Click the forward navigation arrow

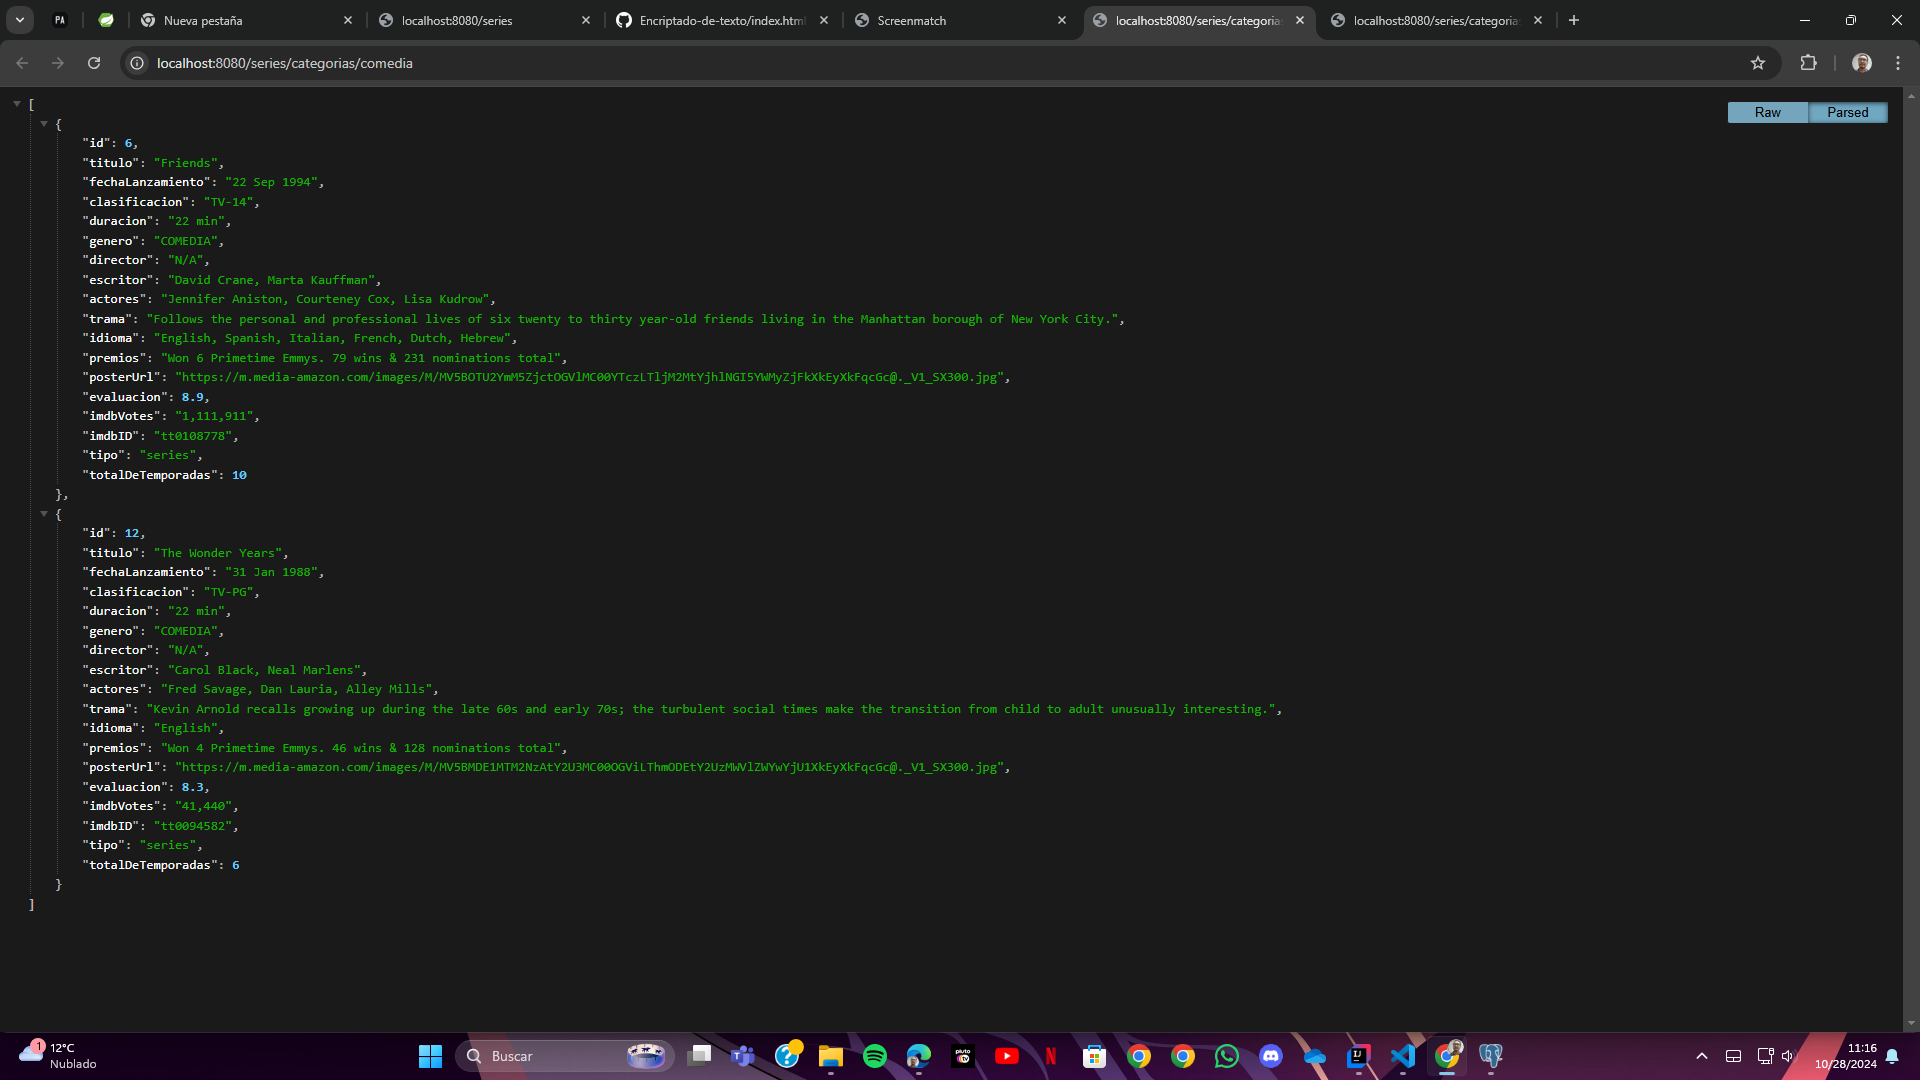pyautogui.click(x=57, y=62)
